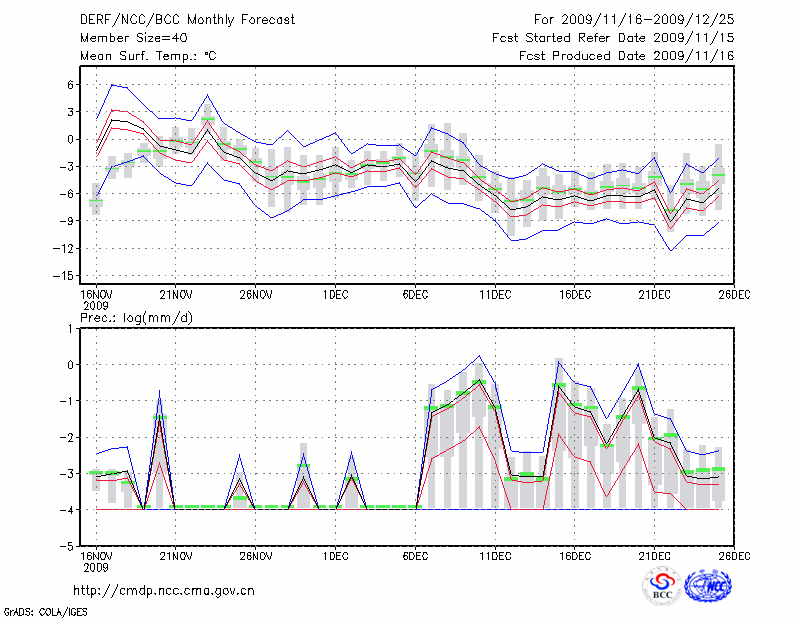Click first green marker on temperature chart at 16NOV

pos(96,201)
